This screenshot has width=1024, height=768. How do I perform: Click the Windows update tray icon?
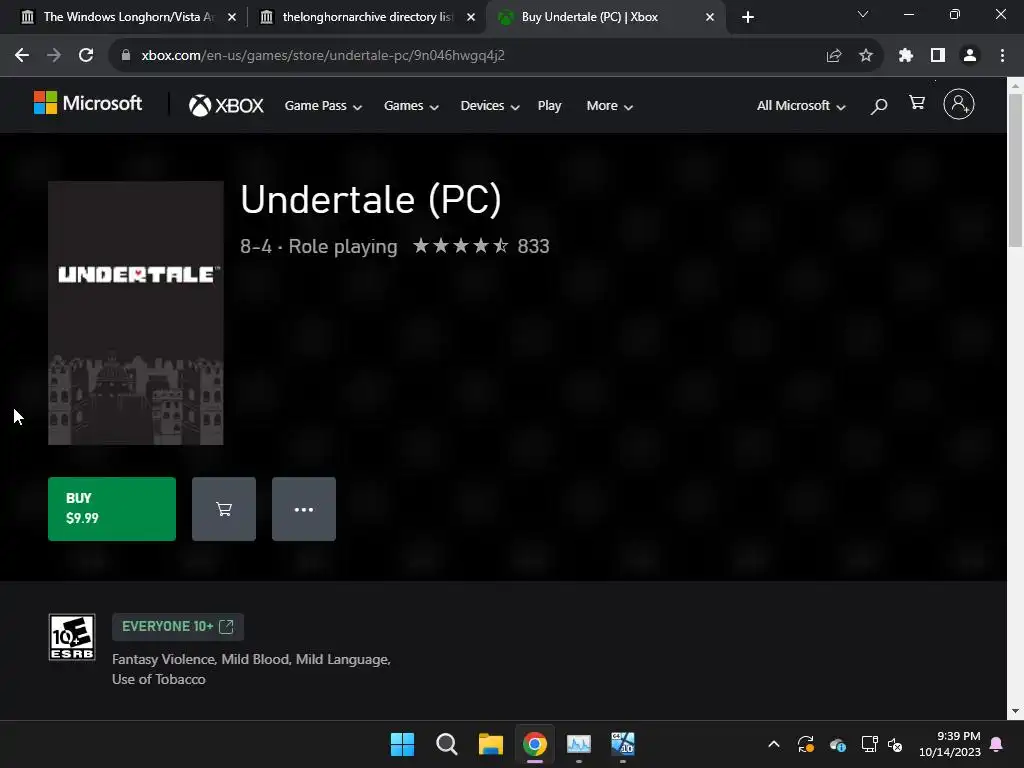click(806, 744)
